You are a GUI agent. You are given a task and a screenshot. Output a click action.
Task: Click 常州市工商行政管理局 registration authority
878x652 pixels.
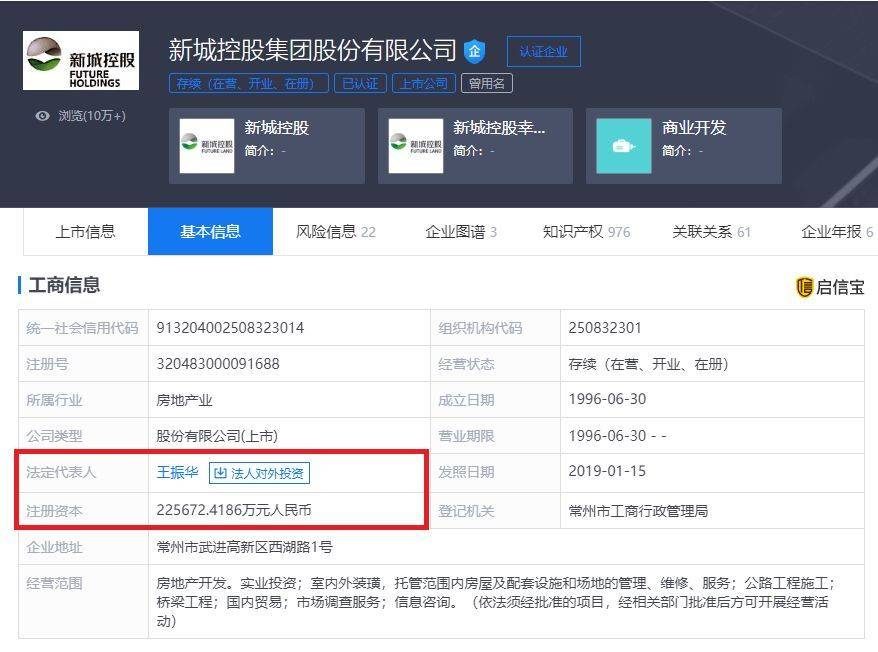click(x=638, y=511)
